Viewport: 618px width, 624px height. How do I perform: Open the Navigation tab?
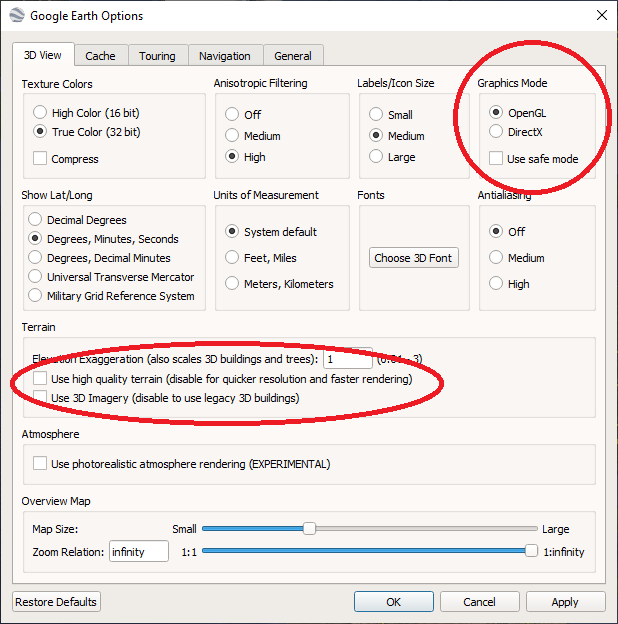pos(225,55)
